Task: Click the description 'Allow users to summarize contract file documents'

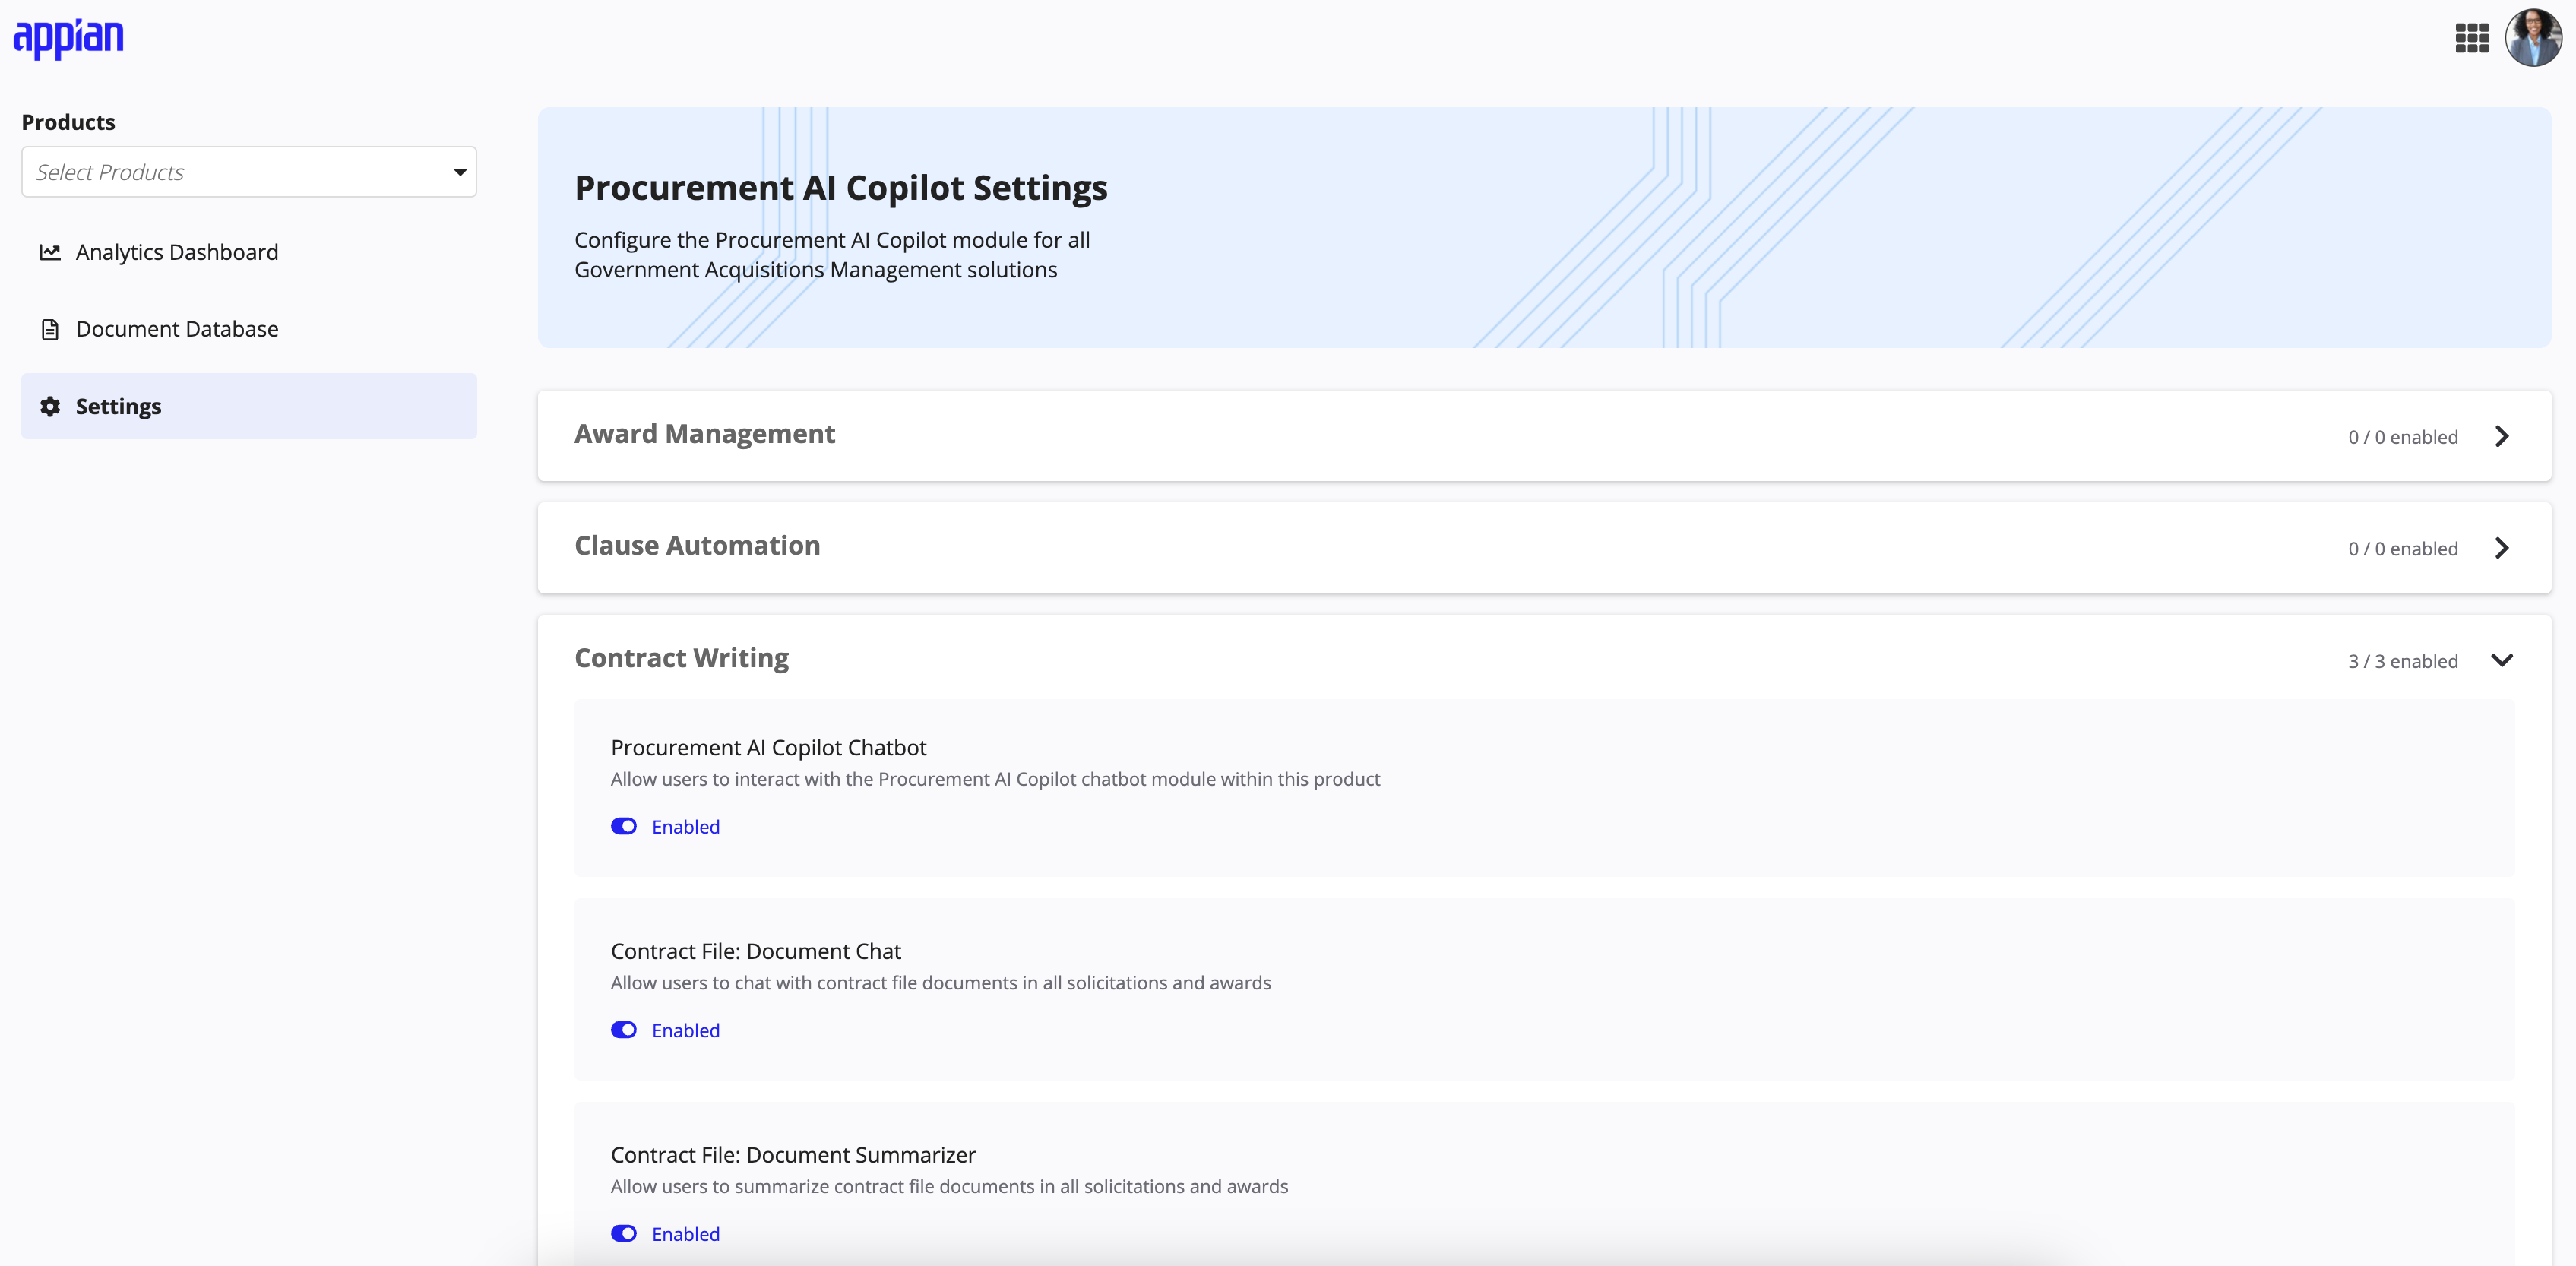Action: [949, 1187]
